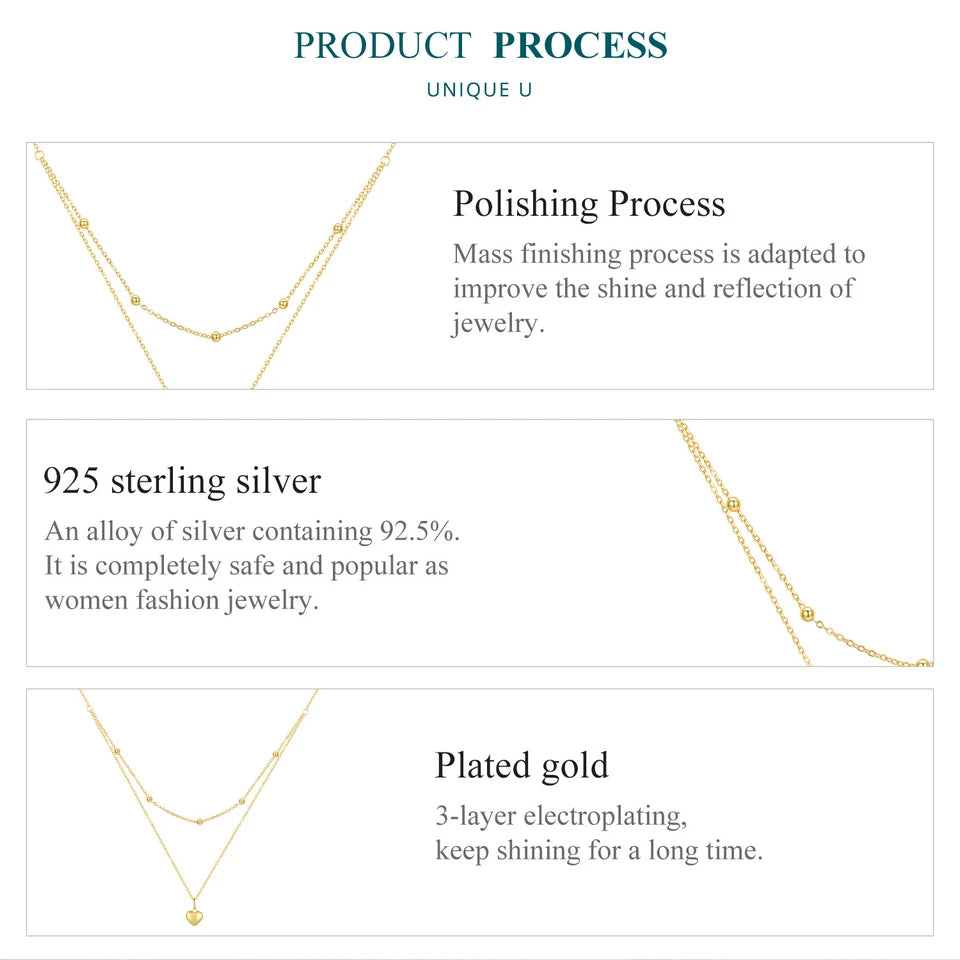Click the upper gold bead in close-up
Viewport: 960px width, 960px height.
[x=734, y=504]
